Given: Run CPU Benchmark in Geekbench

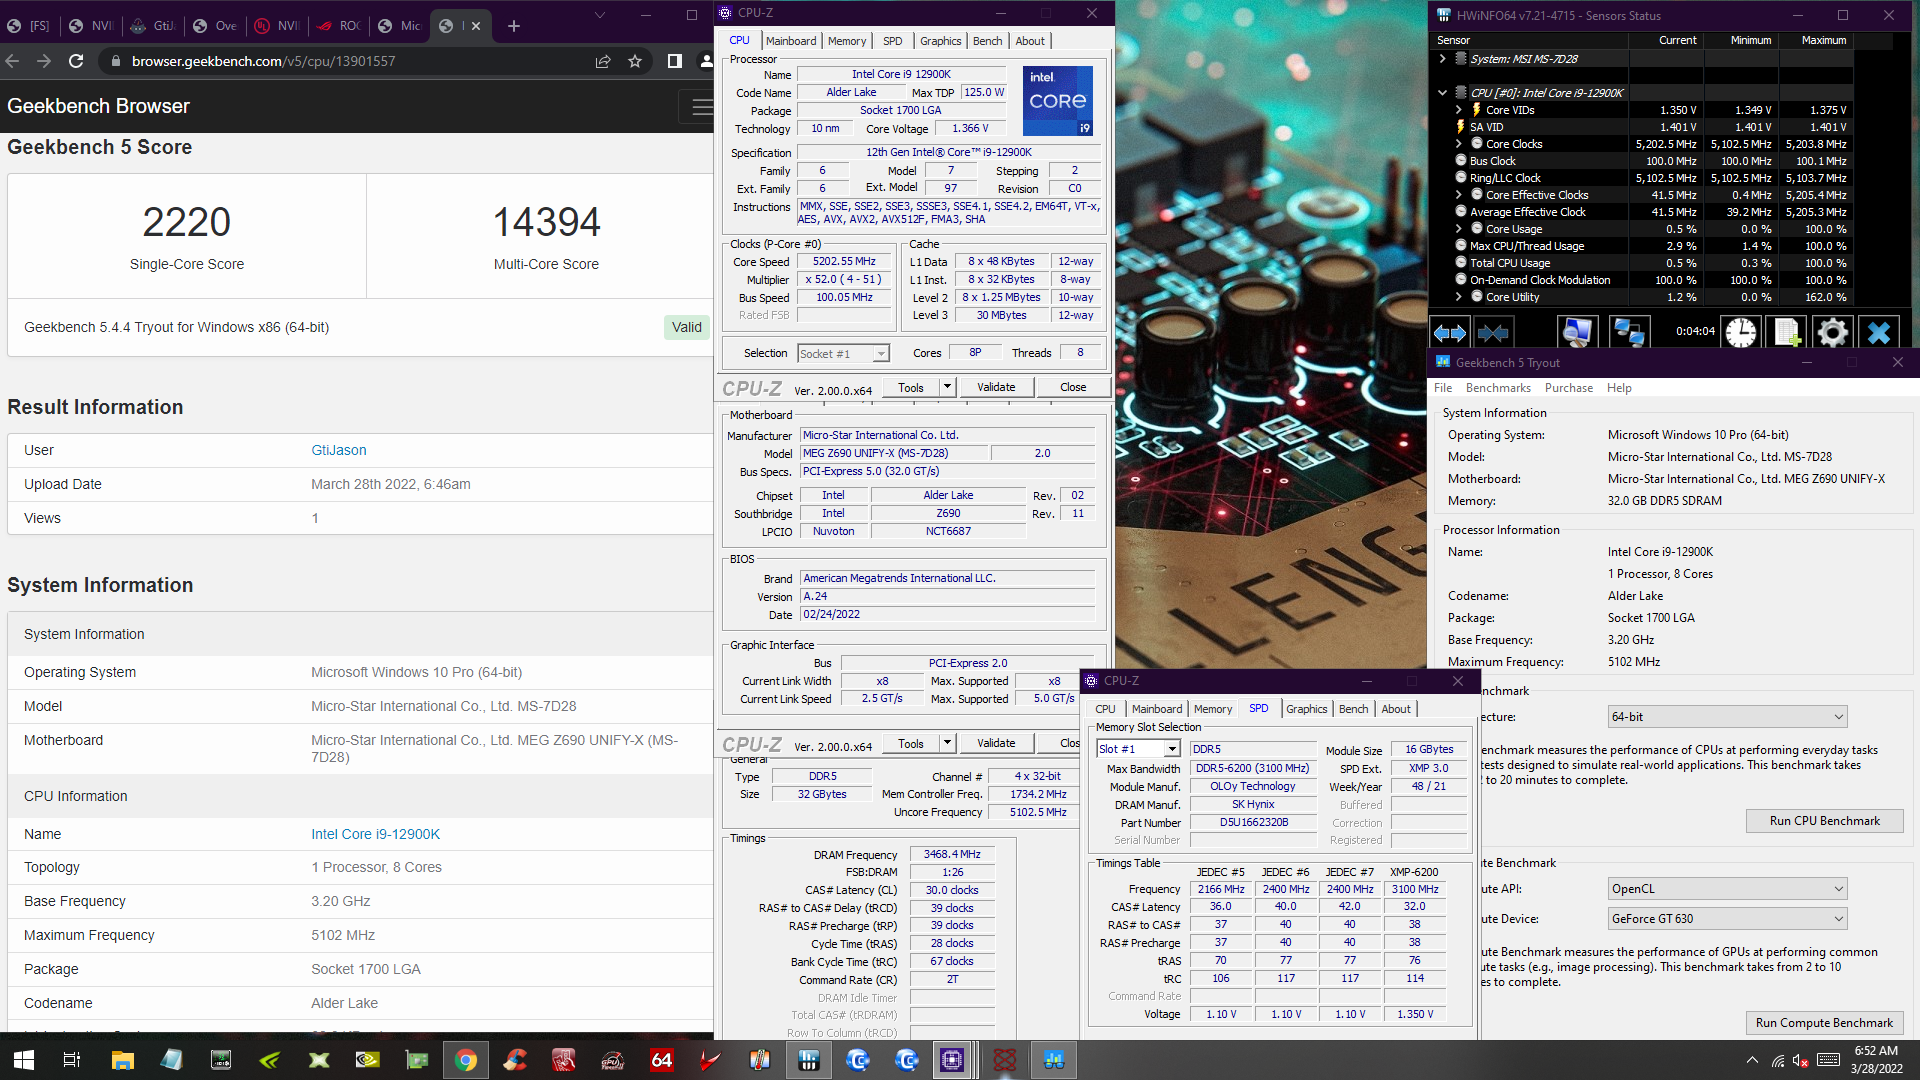Looking at the screenshot, I should (1824, 821).
